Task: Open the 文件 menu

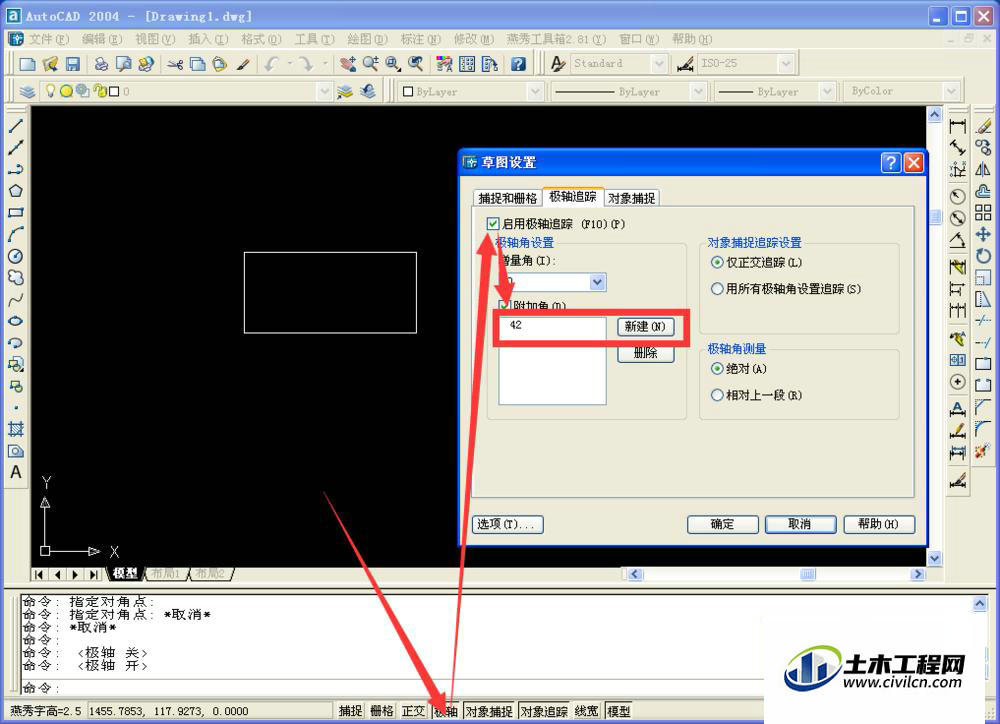Action: click(x=49, y=39)
